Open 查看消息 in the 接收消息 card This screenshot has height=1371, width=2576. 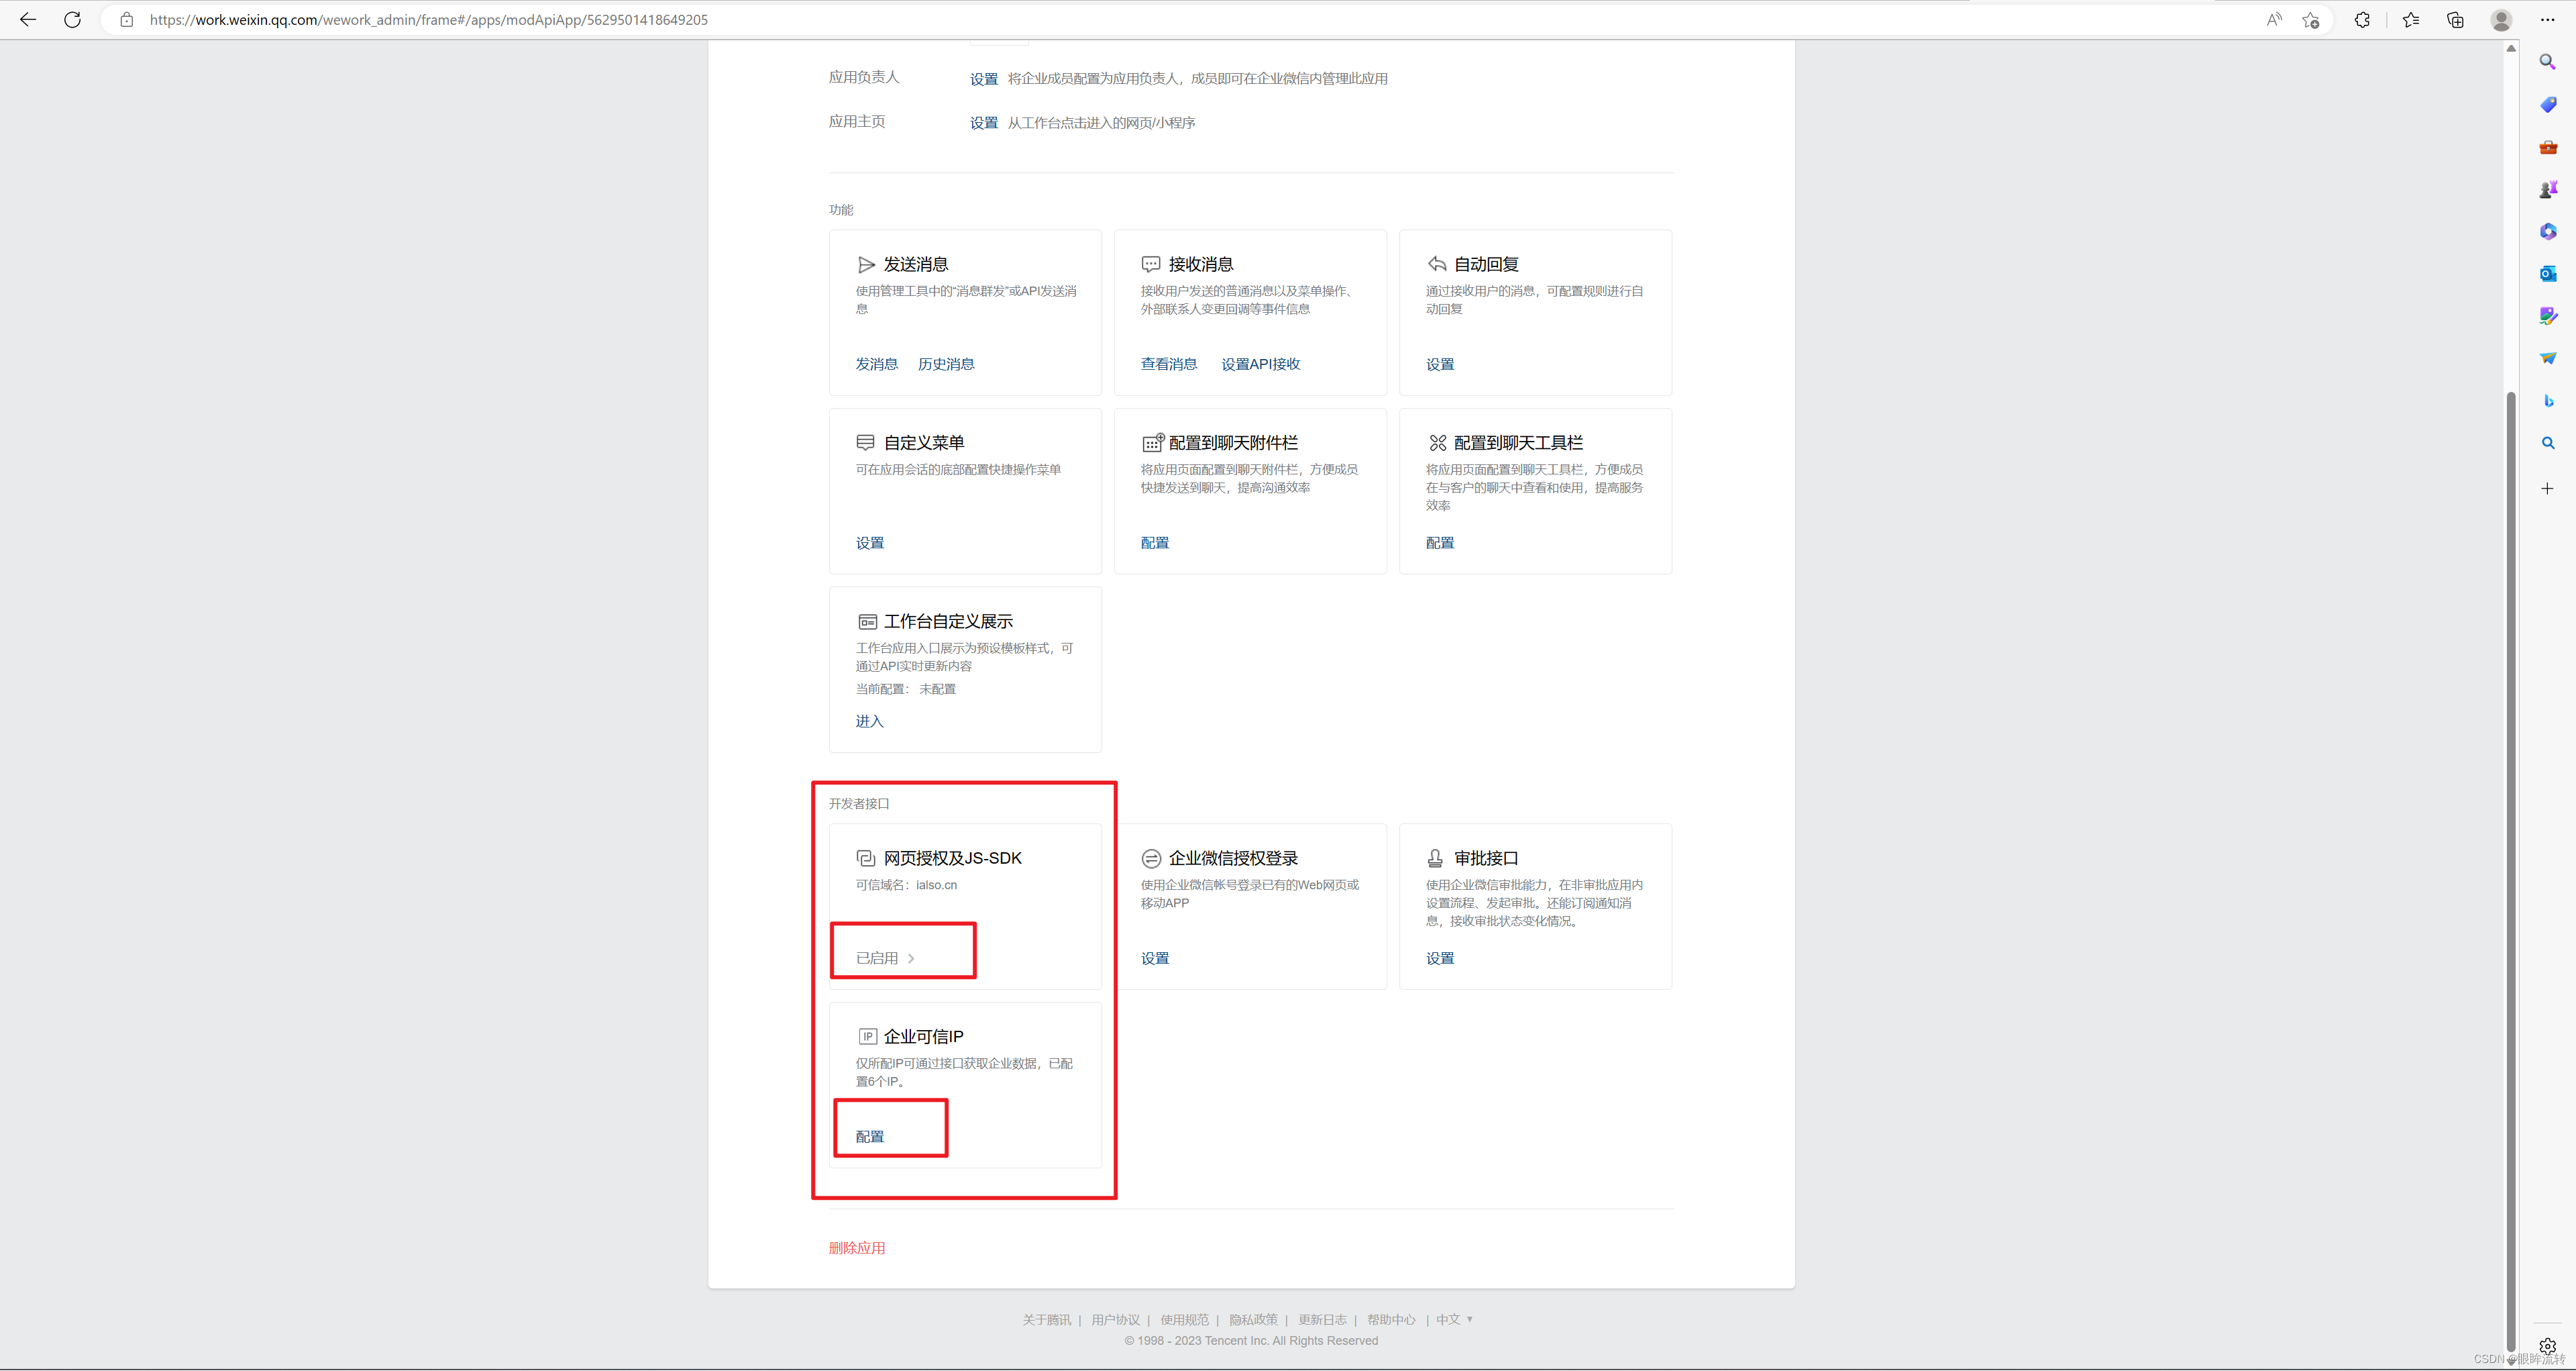coord(1169,364)
